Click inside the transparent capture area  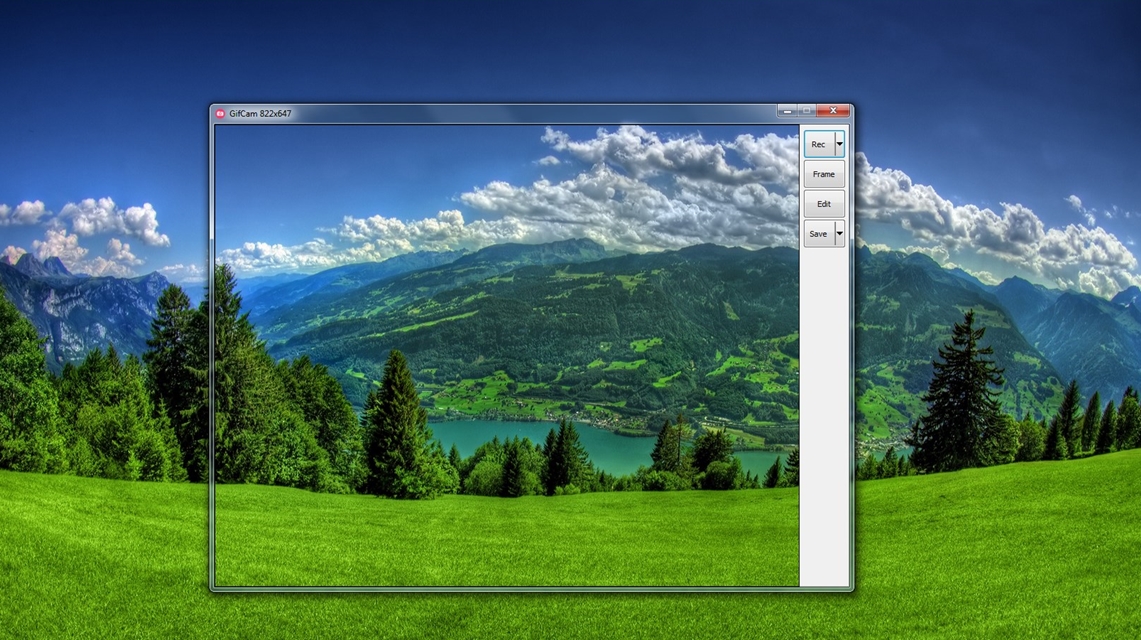click(x=506, y=356)
